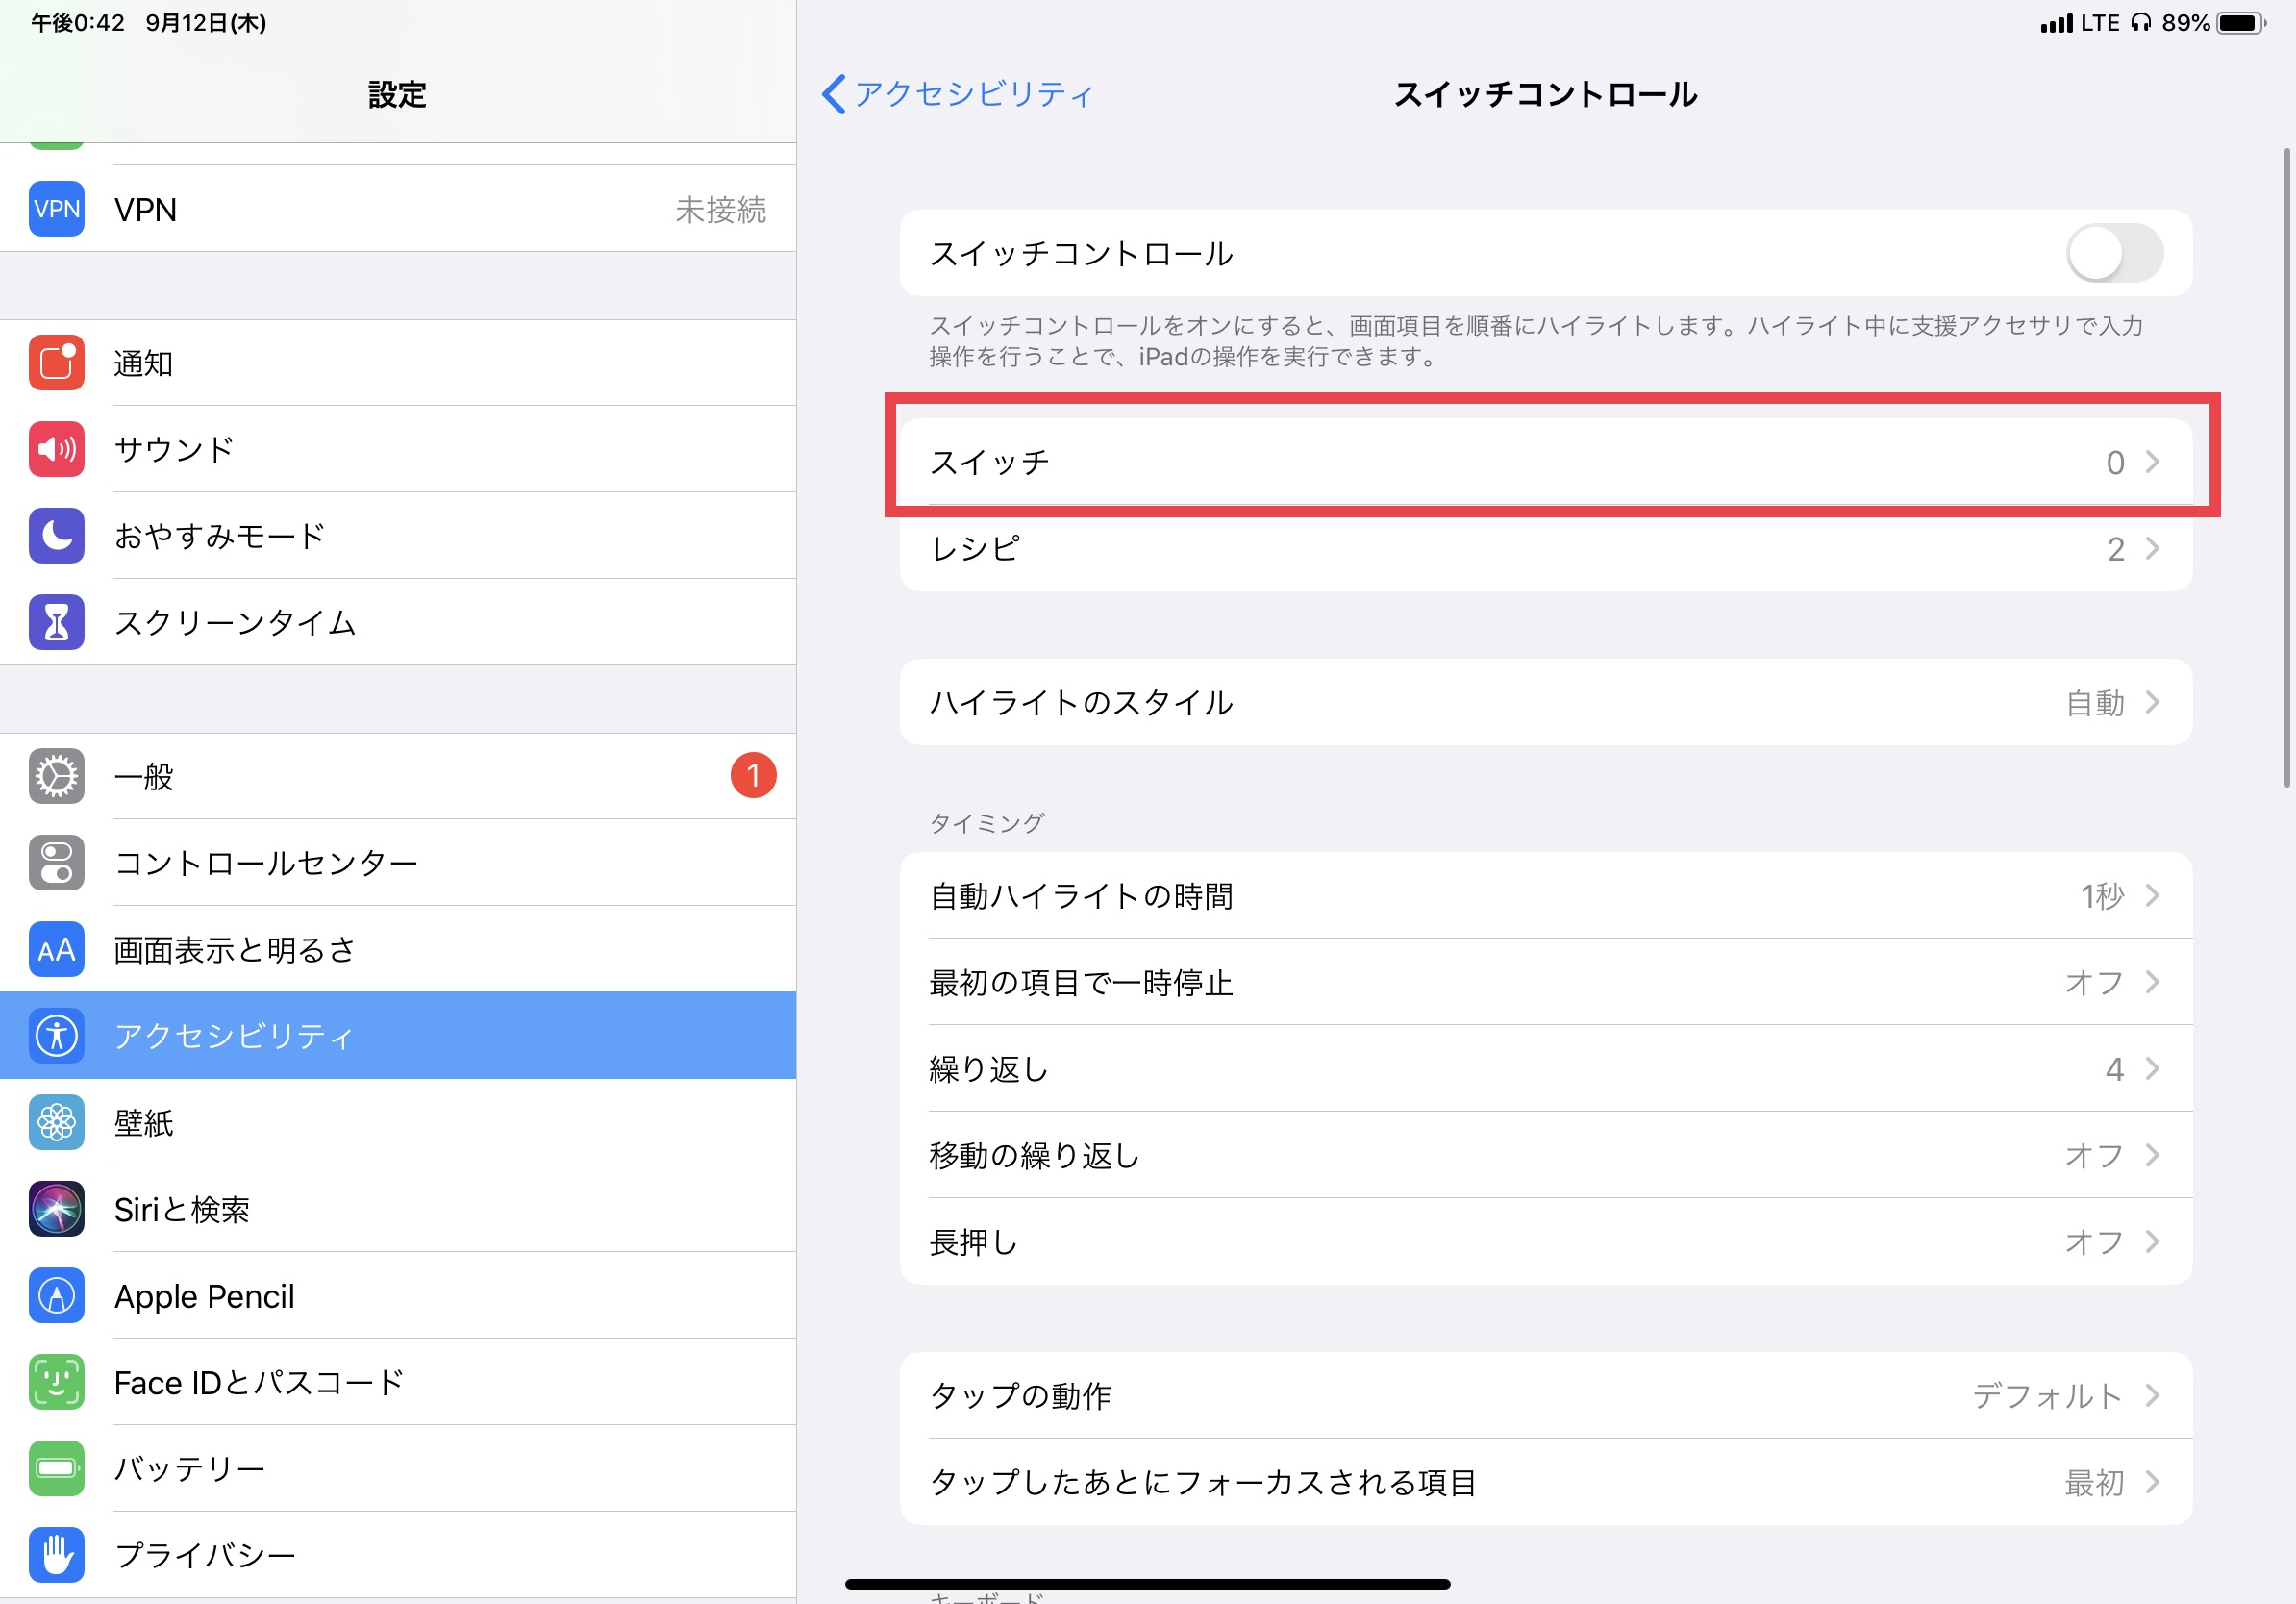Tap the Face IDとパスコード icon
The image size is (2296, 1604).
[56, 1382]
